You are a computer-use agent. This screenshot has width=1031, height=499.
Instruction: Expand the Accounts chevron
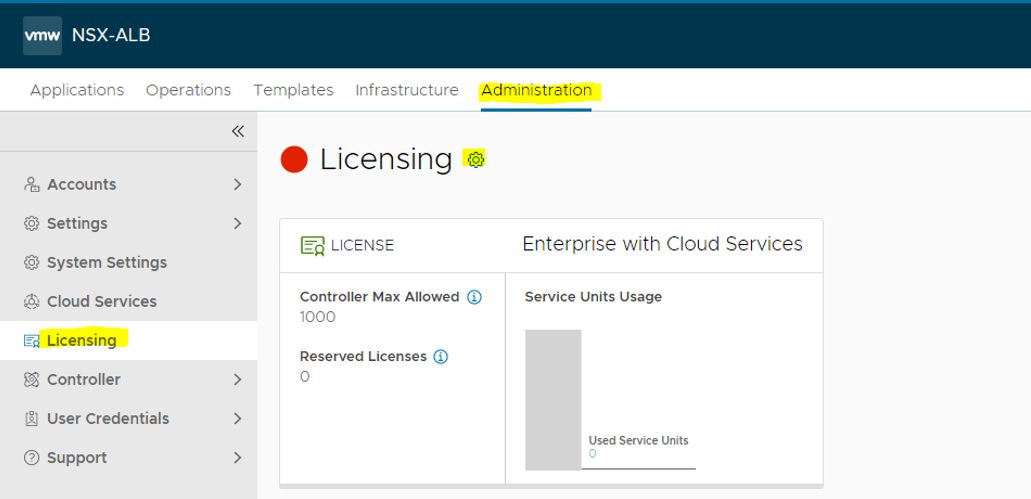click(237, 184)
